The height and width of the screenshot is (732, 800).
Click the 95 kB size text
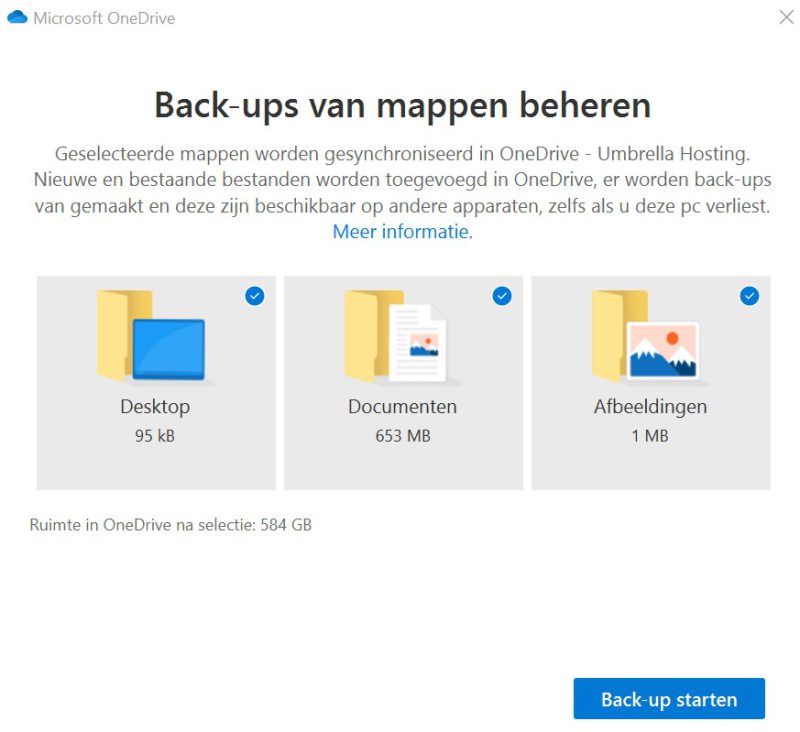point(155,436)
